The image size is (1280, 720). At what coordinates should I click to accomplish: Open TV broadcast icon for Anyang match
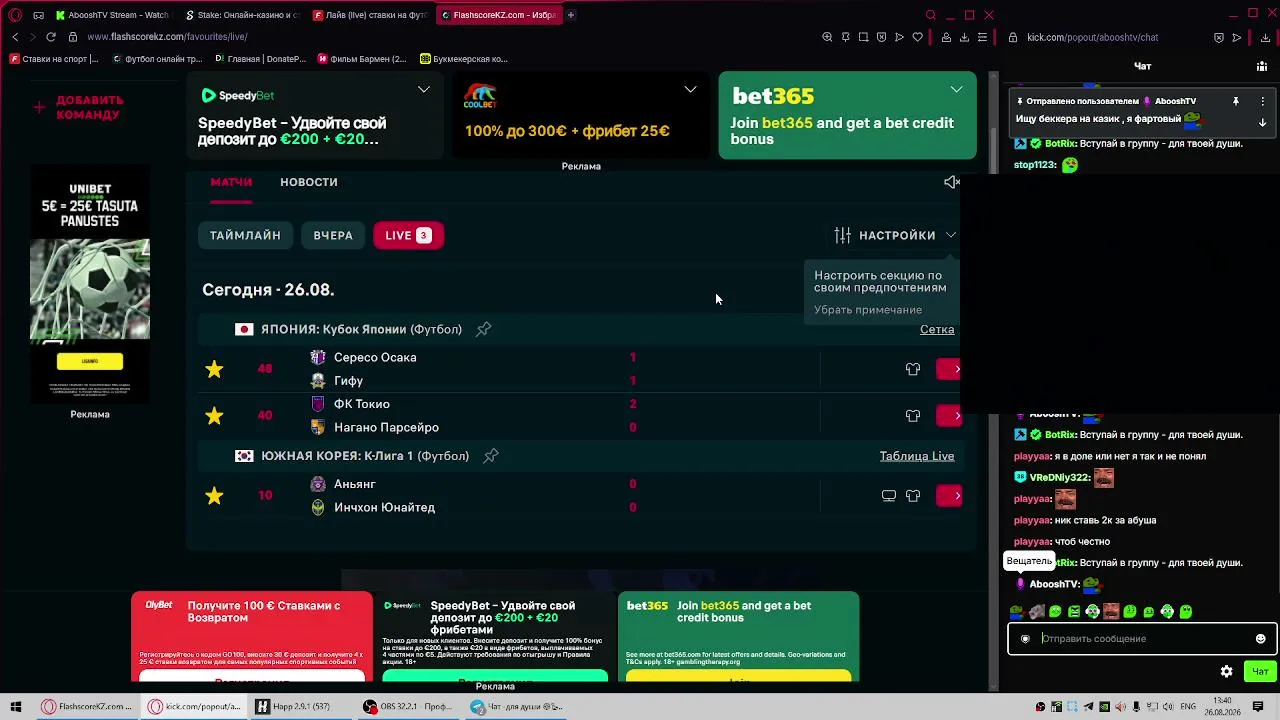click(889, 495)
